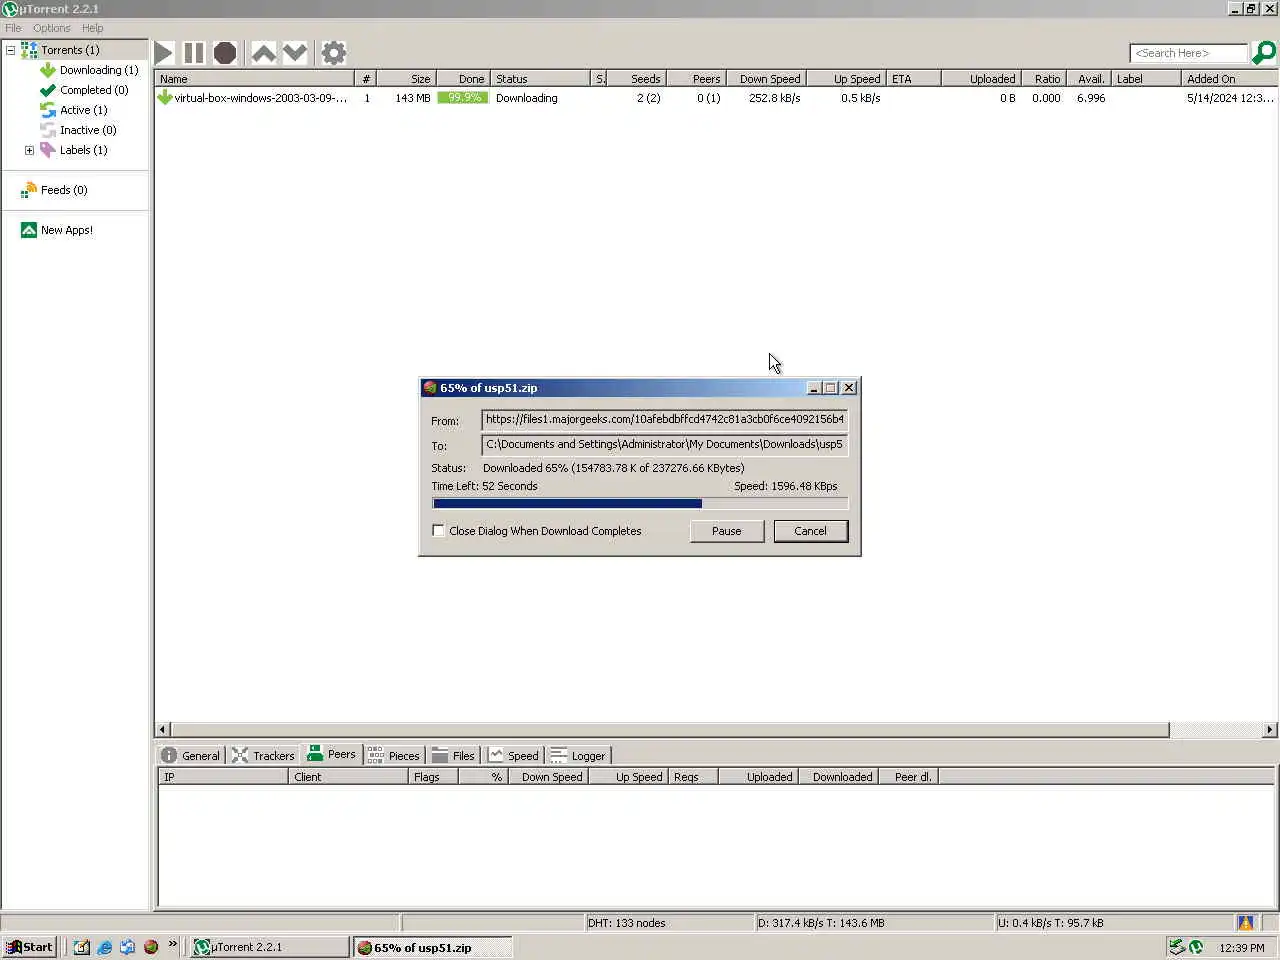Click the DHT: 133 nodes status bar entry
This screenshot has height=960, width=1280.
pos(669,923)
